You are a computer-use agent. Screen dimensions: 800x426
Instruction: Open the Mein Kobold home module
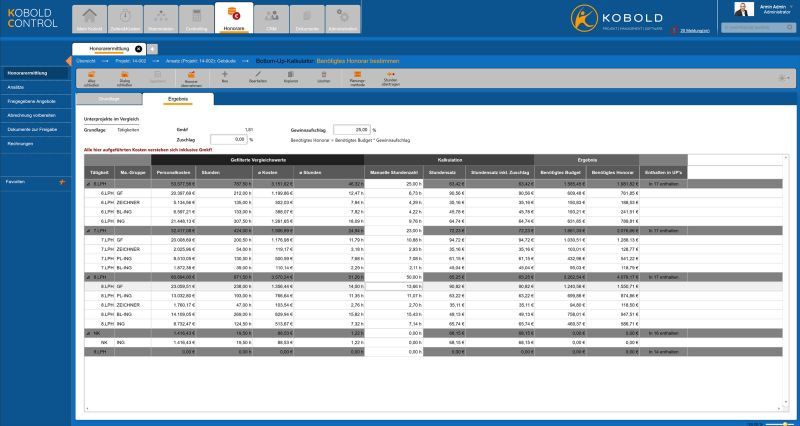coord(91,17)
